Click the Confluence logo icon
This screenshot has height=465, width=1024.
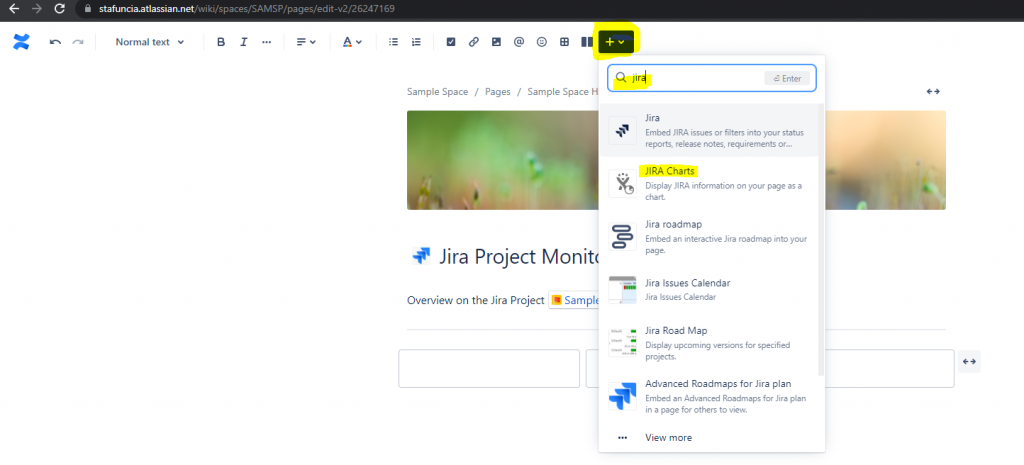(22, 42)
